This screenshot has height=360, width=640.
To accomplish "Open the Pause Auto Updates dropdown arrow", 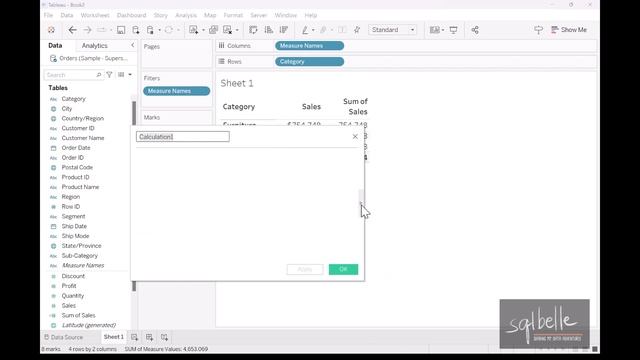I will (159, 30).
